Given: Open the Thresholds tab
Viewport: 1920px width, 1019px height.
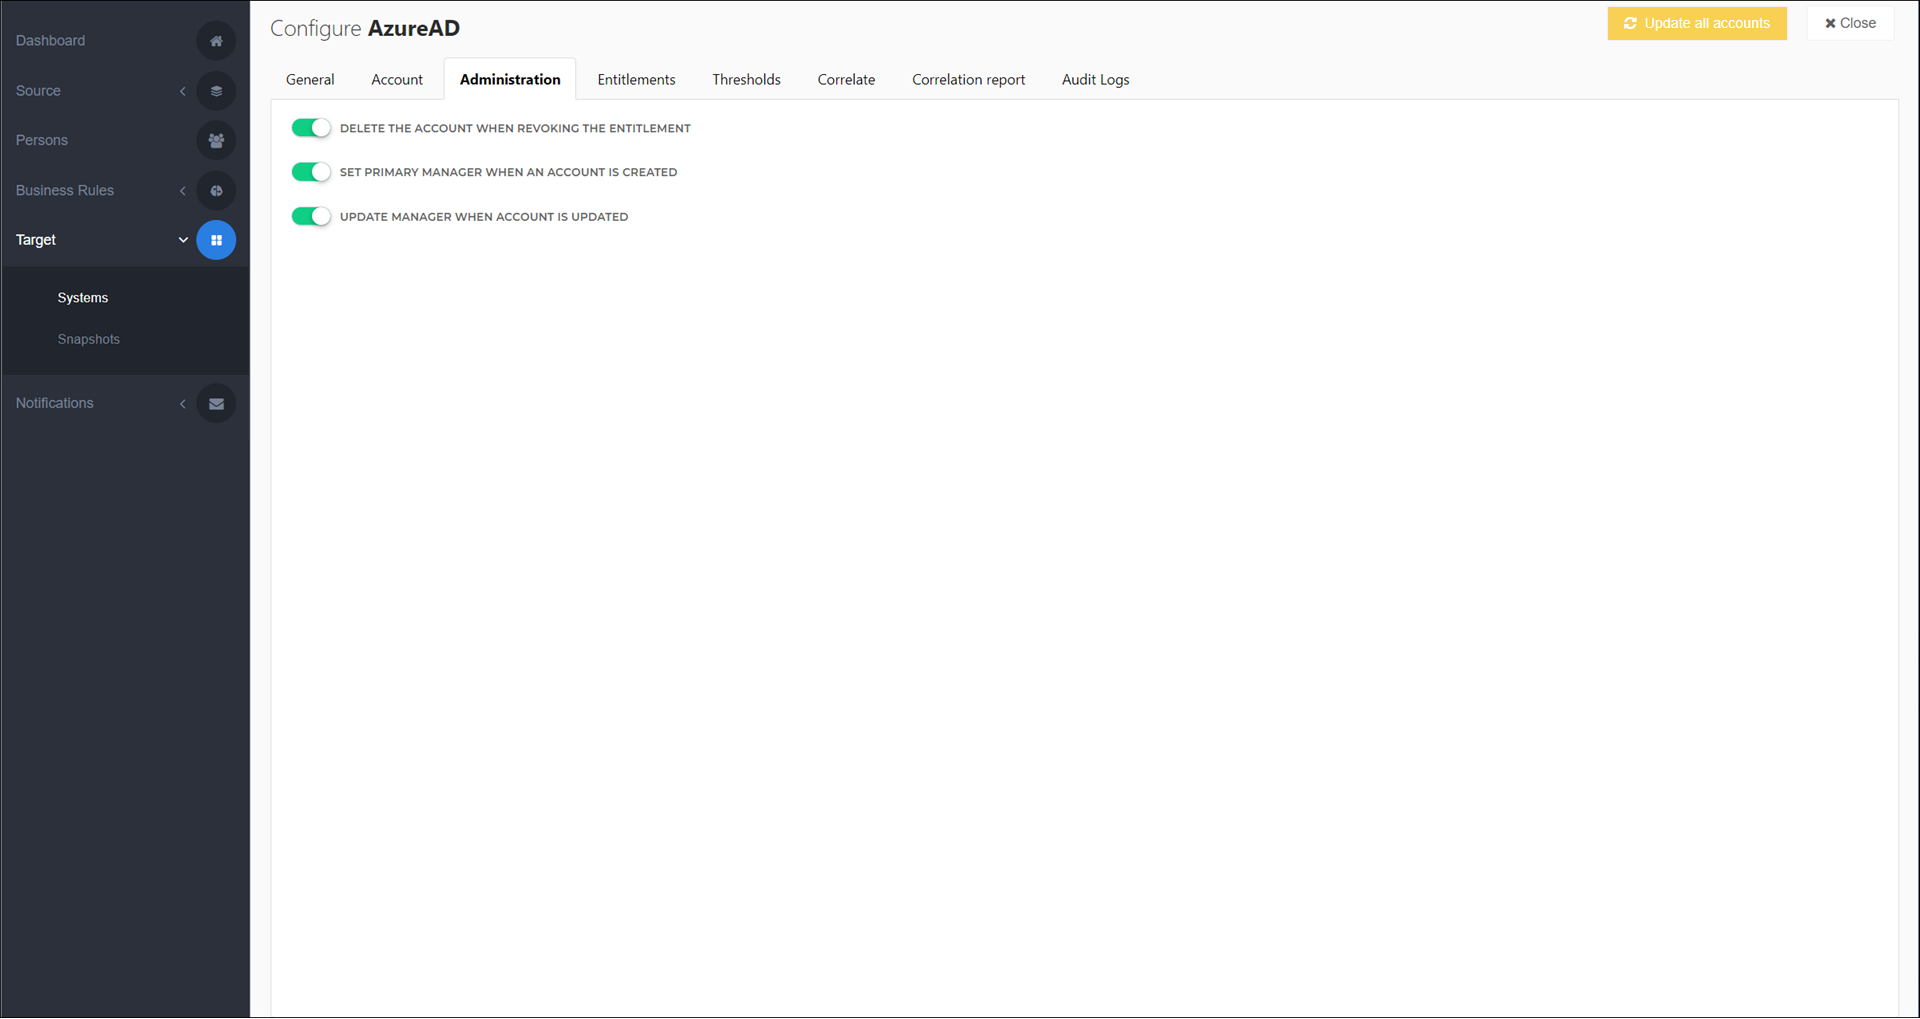Looking at the screenshot, I should [x=746, y=80].
